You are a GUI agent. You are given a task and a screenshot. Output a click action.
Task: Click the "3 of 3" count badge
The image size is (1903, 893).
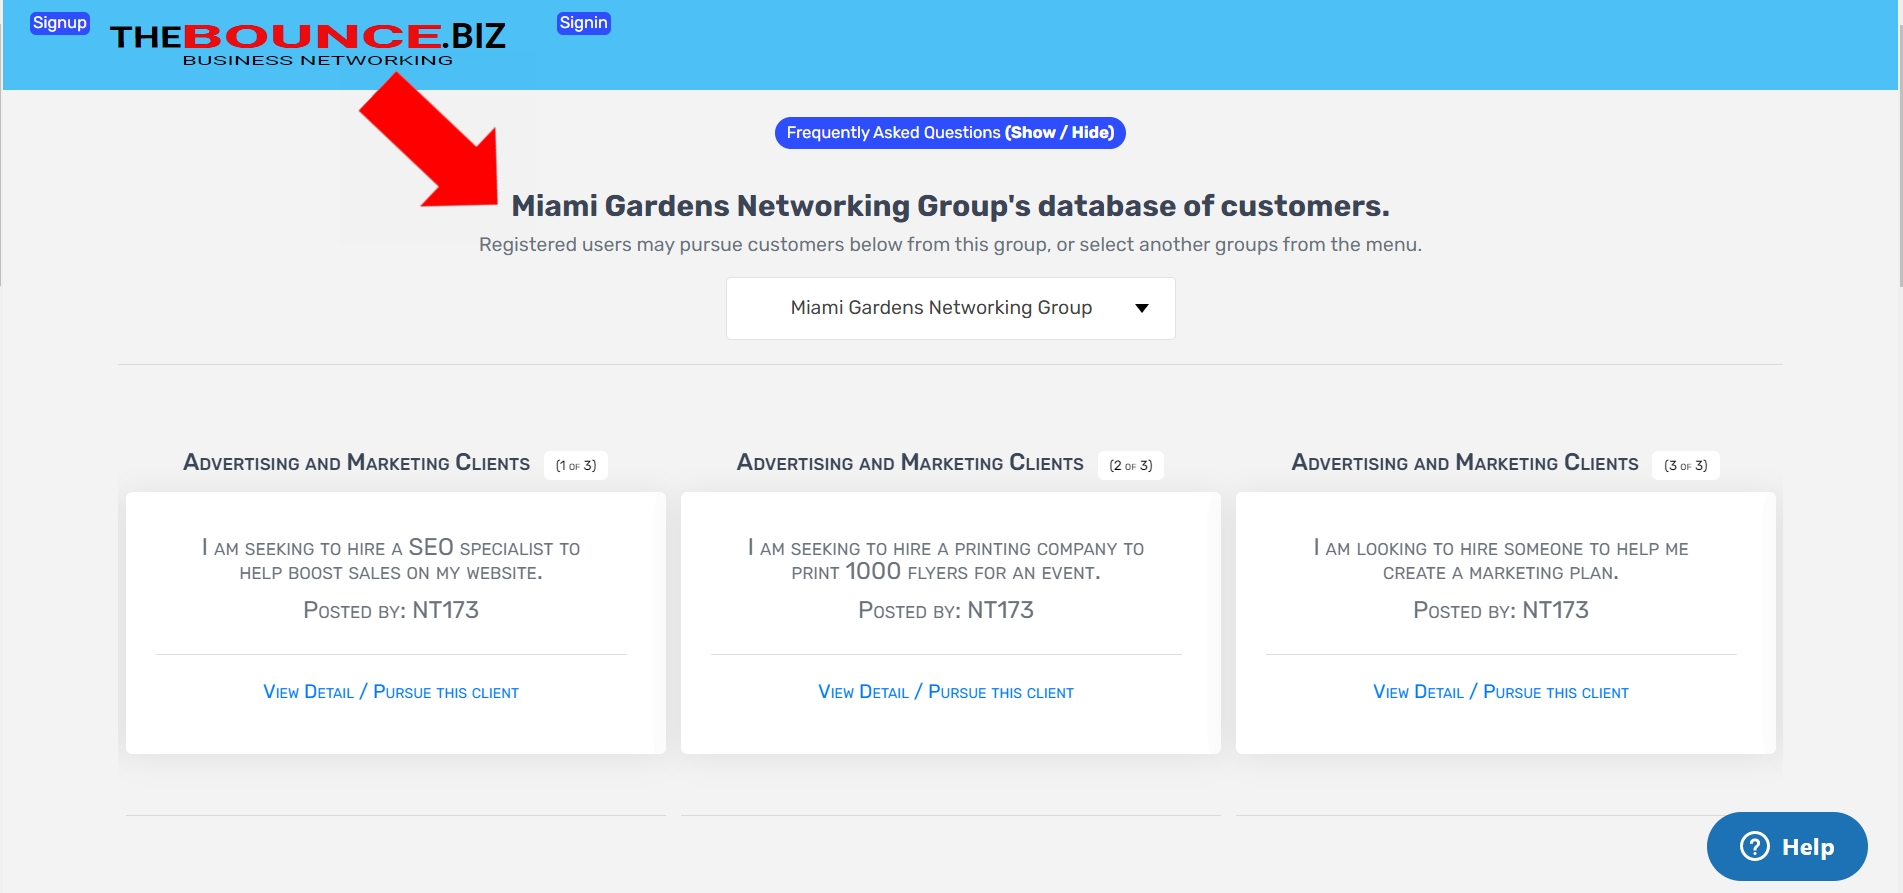(1685, 465)
